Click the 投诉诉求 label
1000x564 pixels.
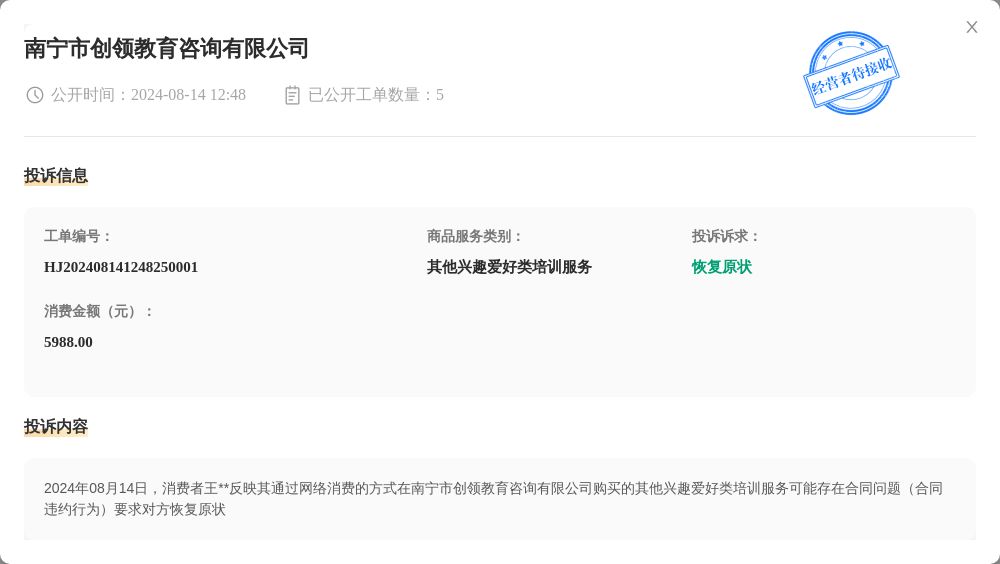click(726, 237)
